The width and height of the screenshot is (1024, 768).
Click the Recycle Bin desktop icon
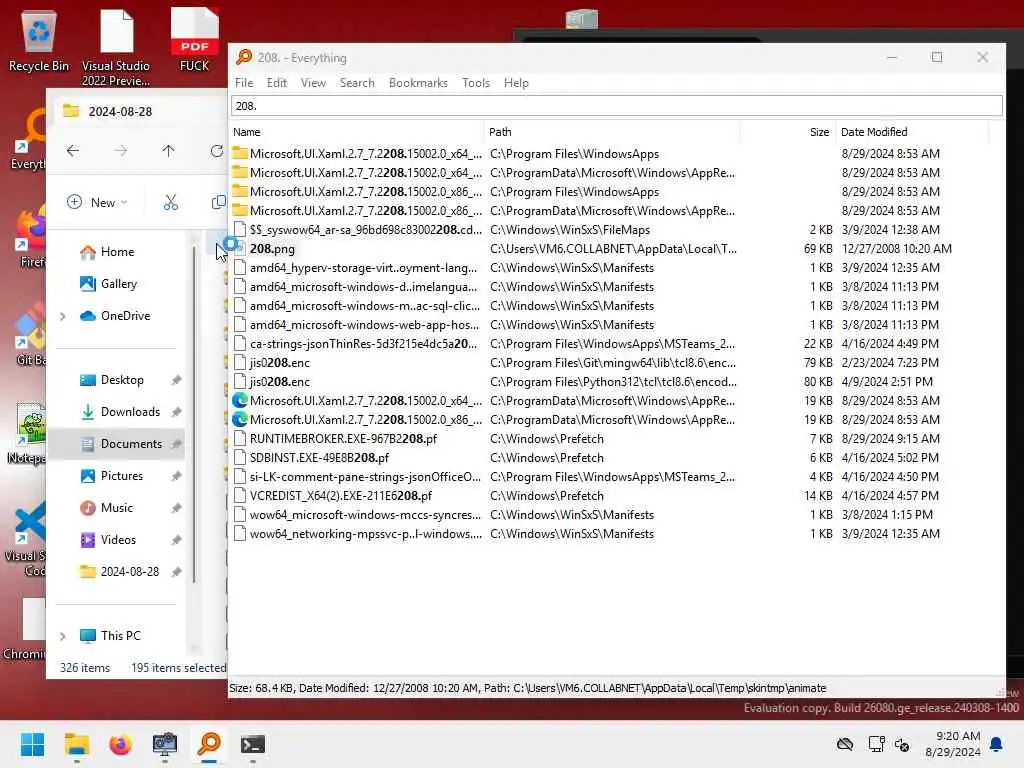tap(39, 40)
